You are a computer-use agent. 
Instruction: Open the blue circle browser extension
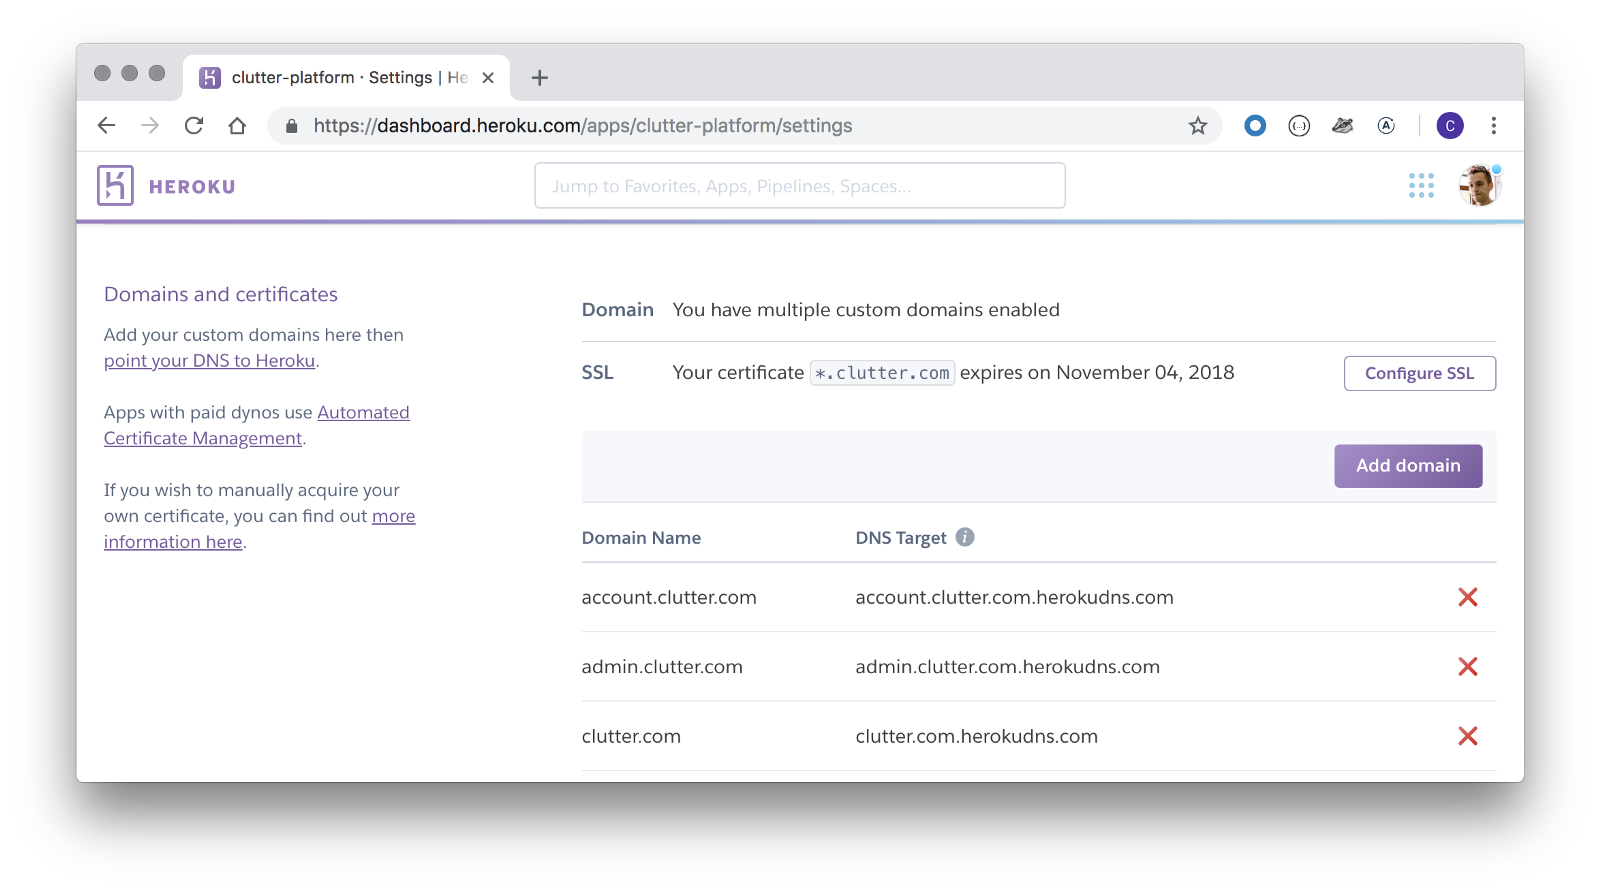1255,125
